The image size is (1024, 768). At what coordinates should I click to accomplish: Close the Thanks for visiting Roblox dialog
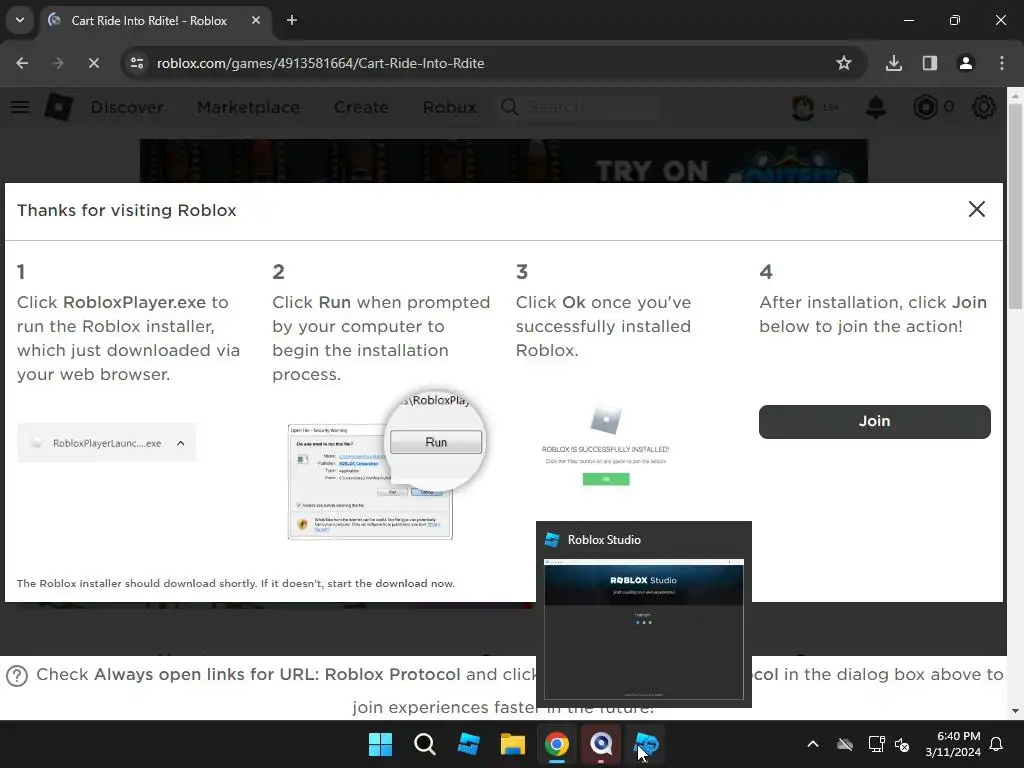(976, 209)
